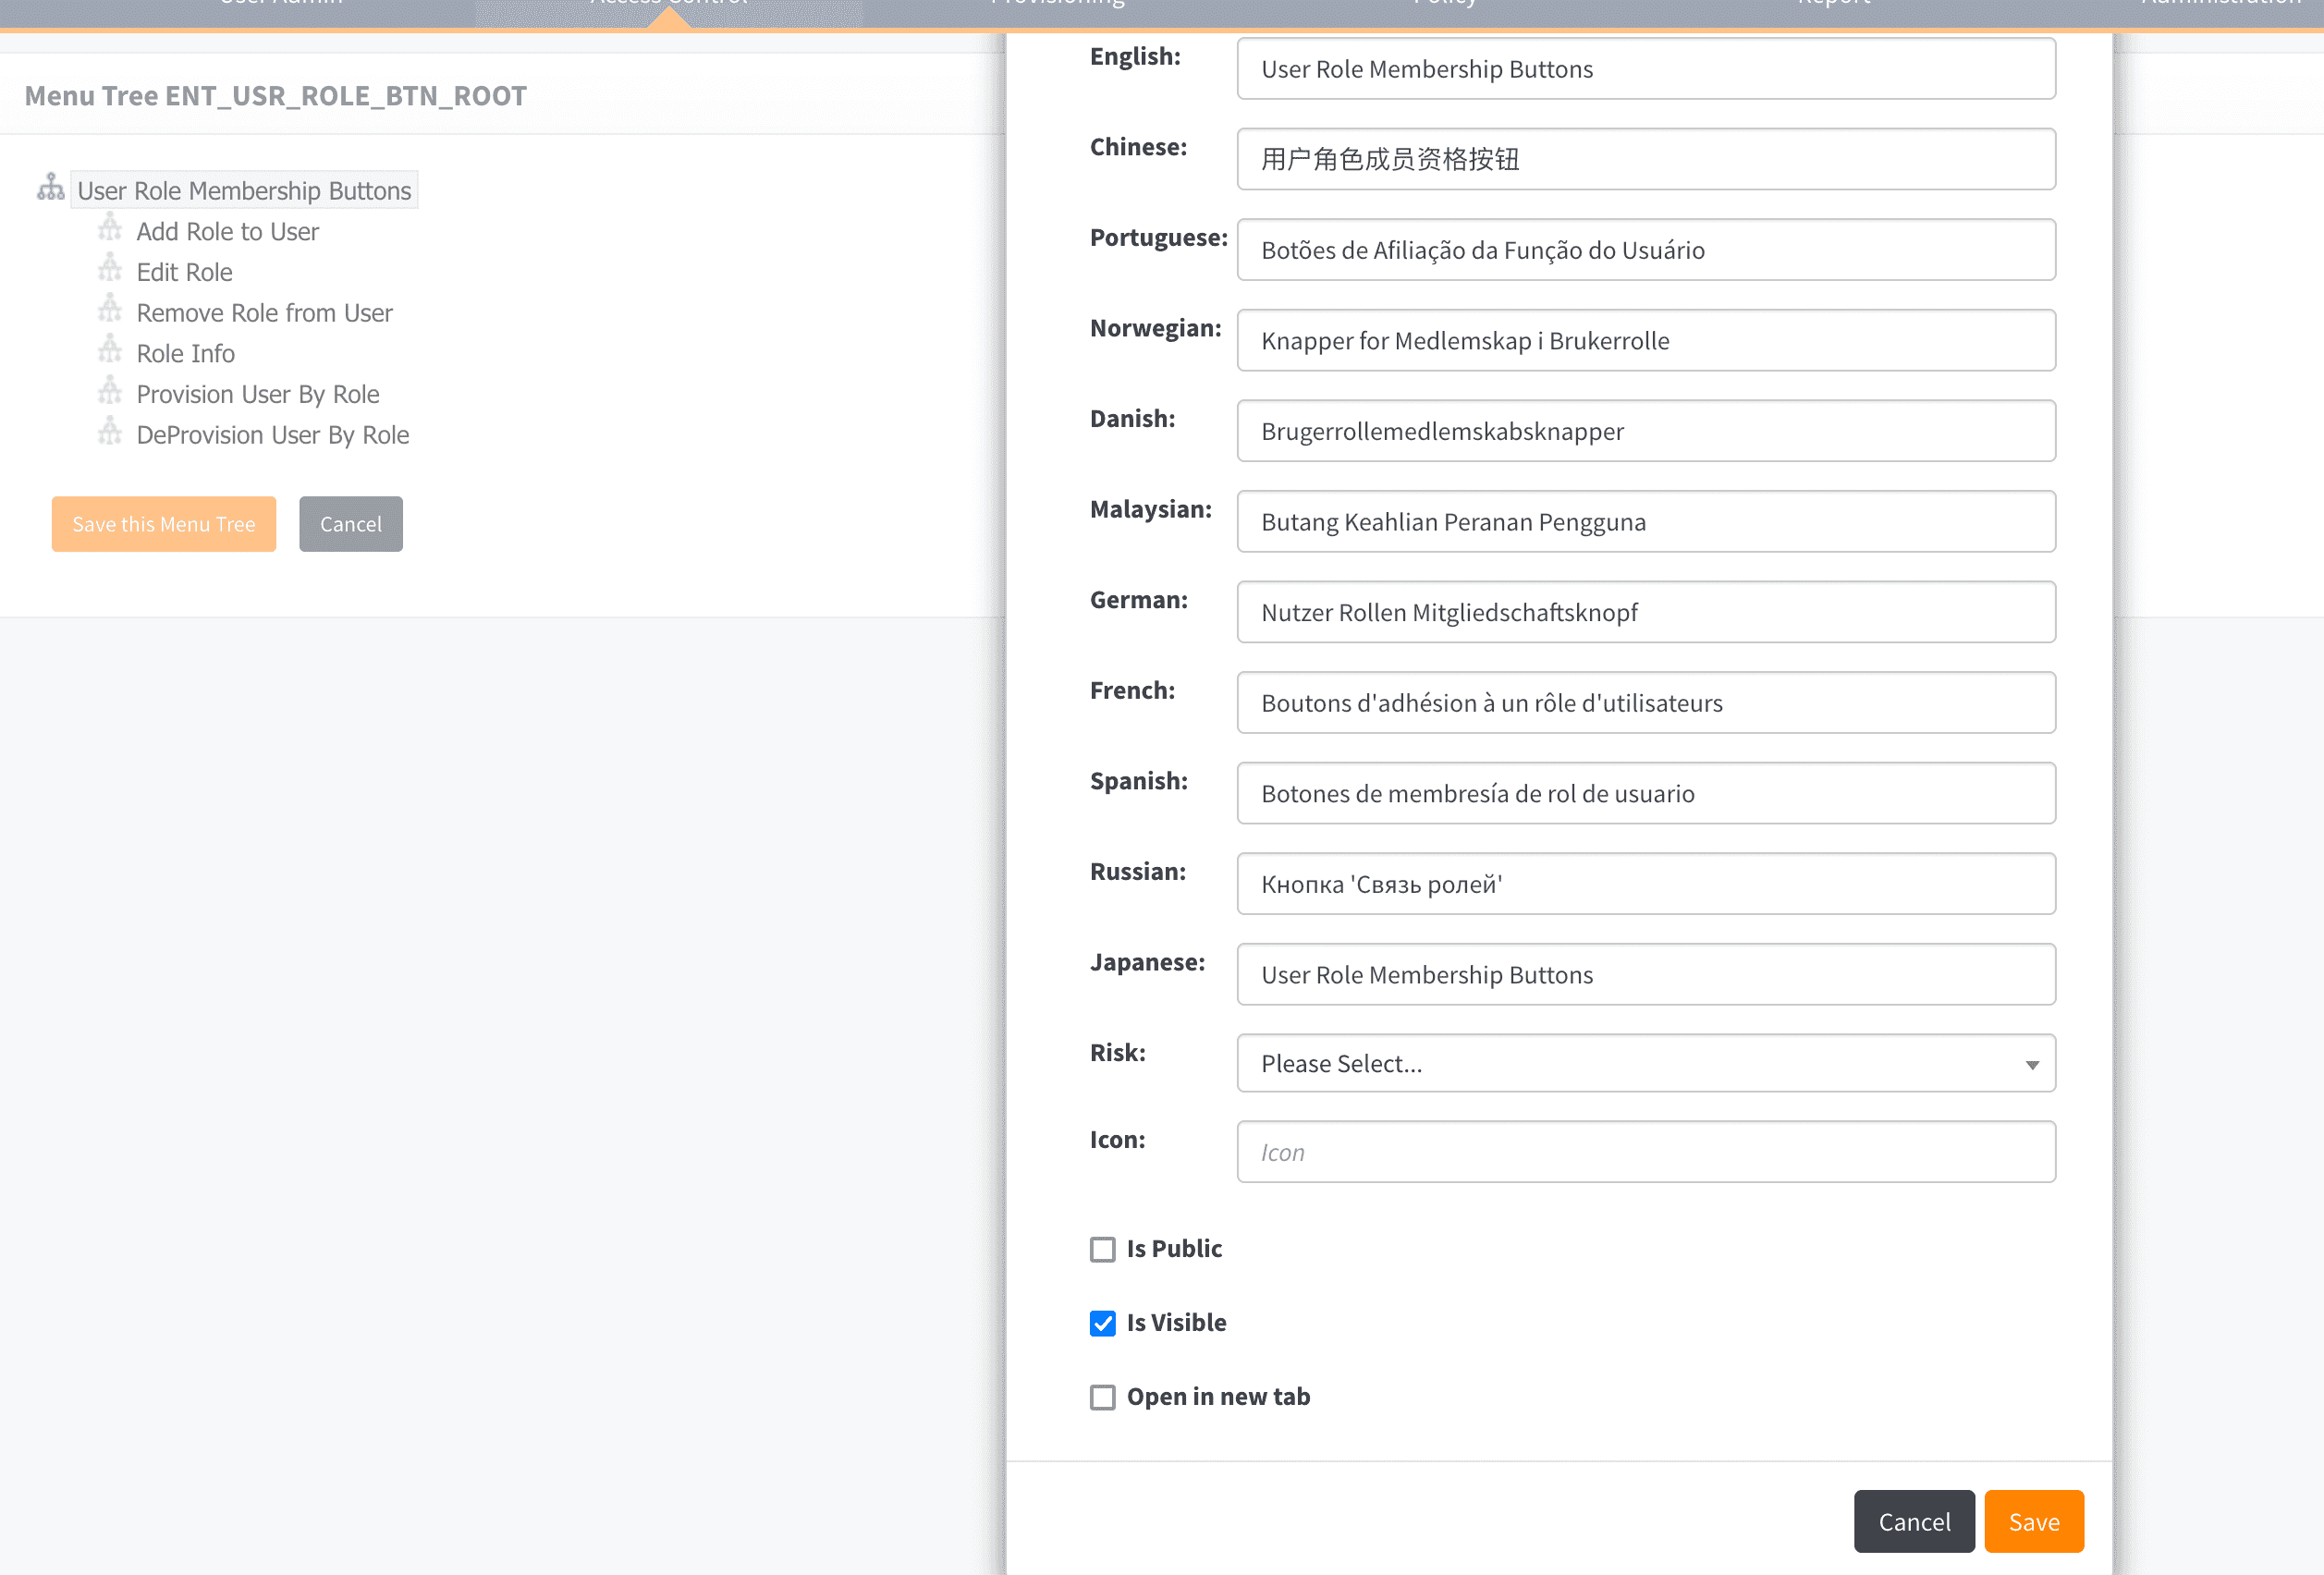Select User Role Membership Buttons root node
This screenshot has width=2324, height=1575.
244,190
